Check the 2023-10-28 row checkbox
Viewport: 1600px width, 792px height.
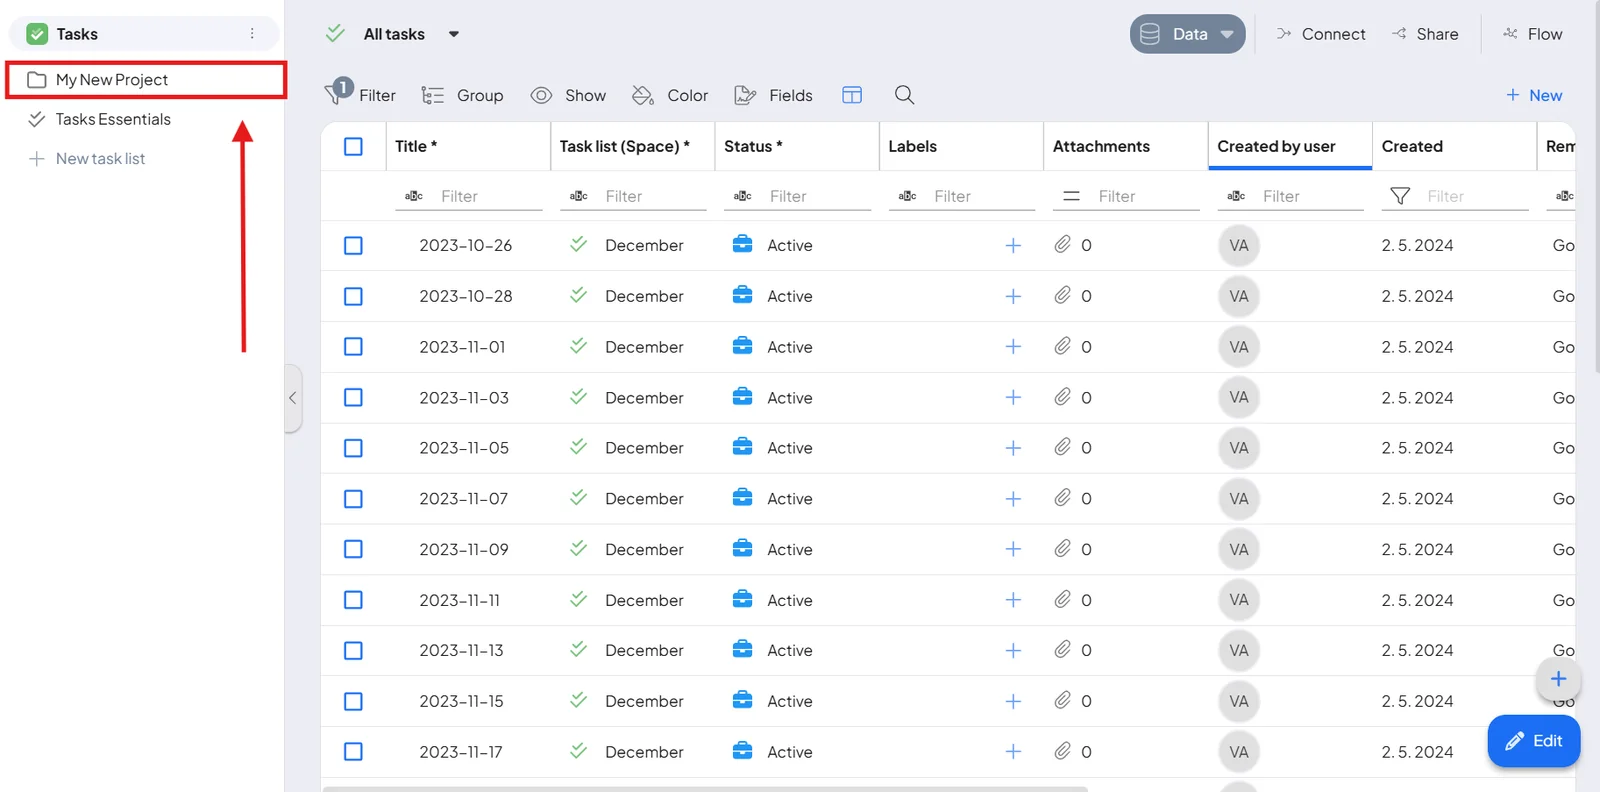point(353,296)
